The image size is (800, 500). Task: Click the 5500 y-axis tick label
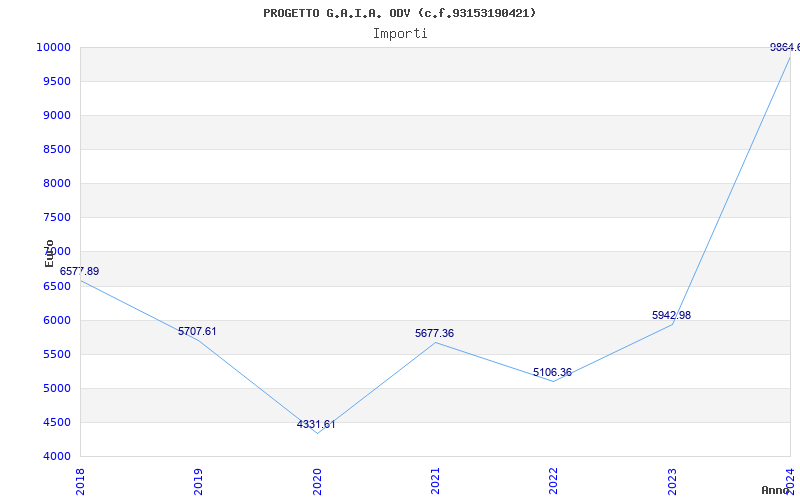click(57, 355)
